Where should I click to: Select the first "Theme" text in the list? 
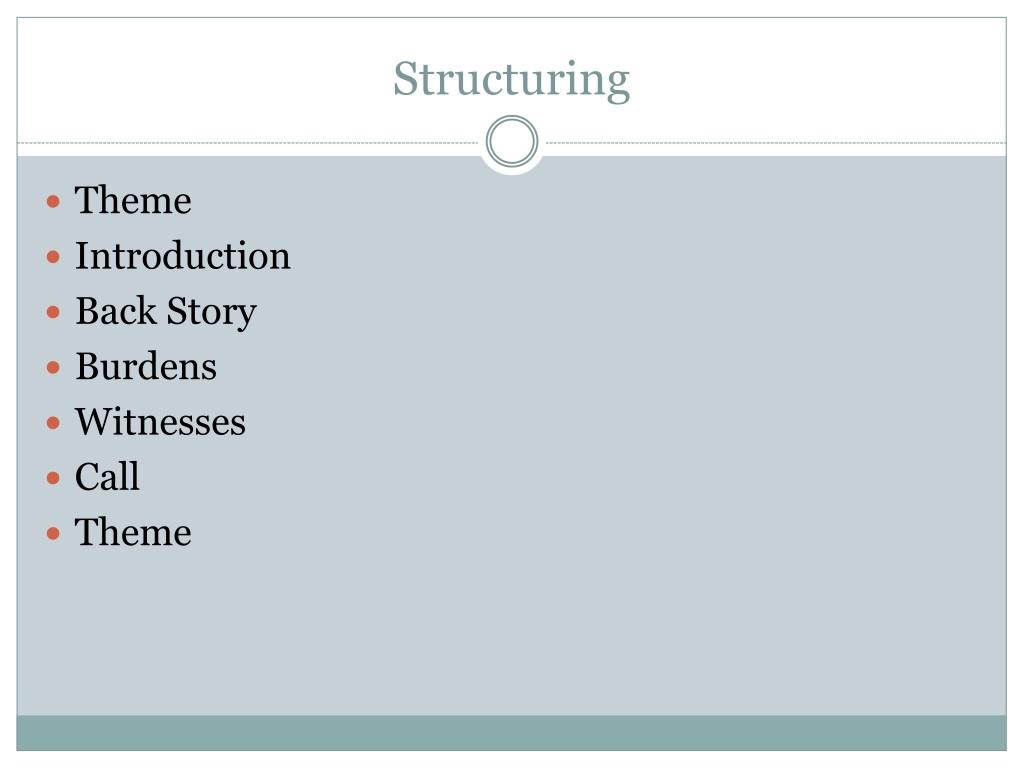coord(133,200)
